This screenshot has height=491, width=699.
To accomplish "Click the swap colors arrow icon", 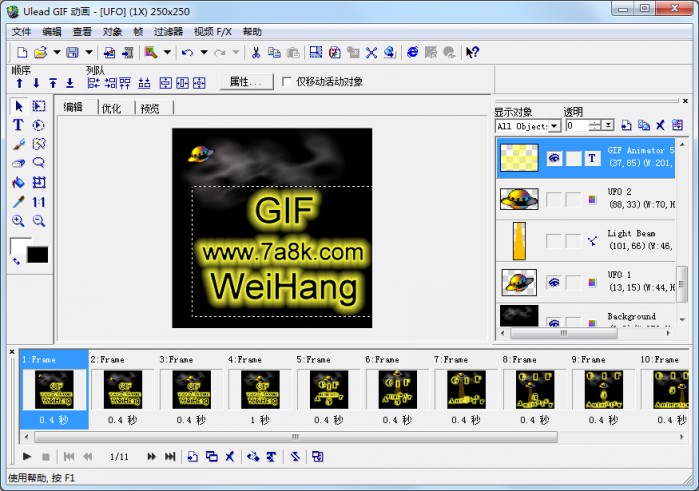I will click(16, 261).
